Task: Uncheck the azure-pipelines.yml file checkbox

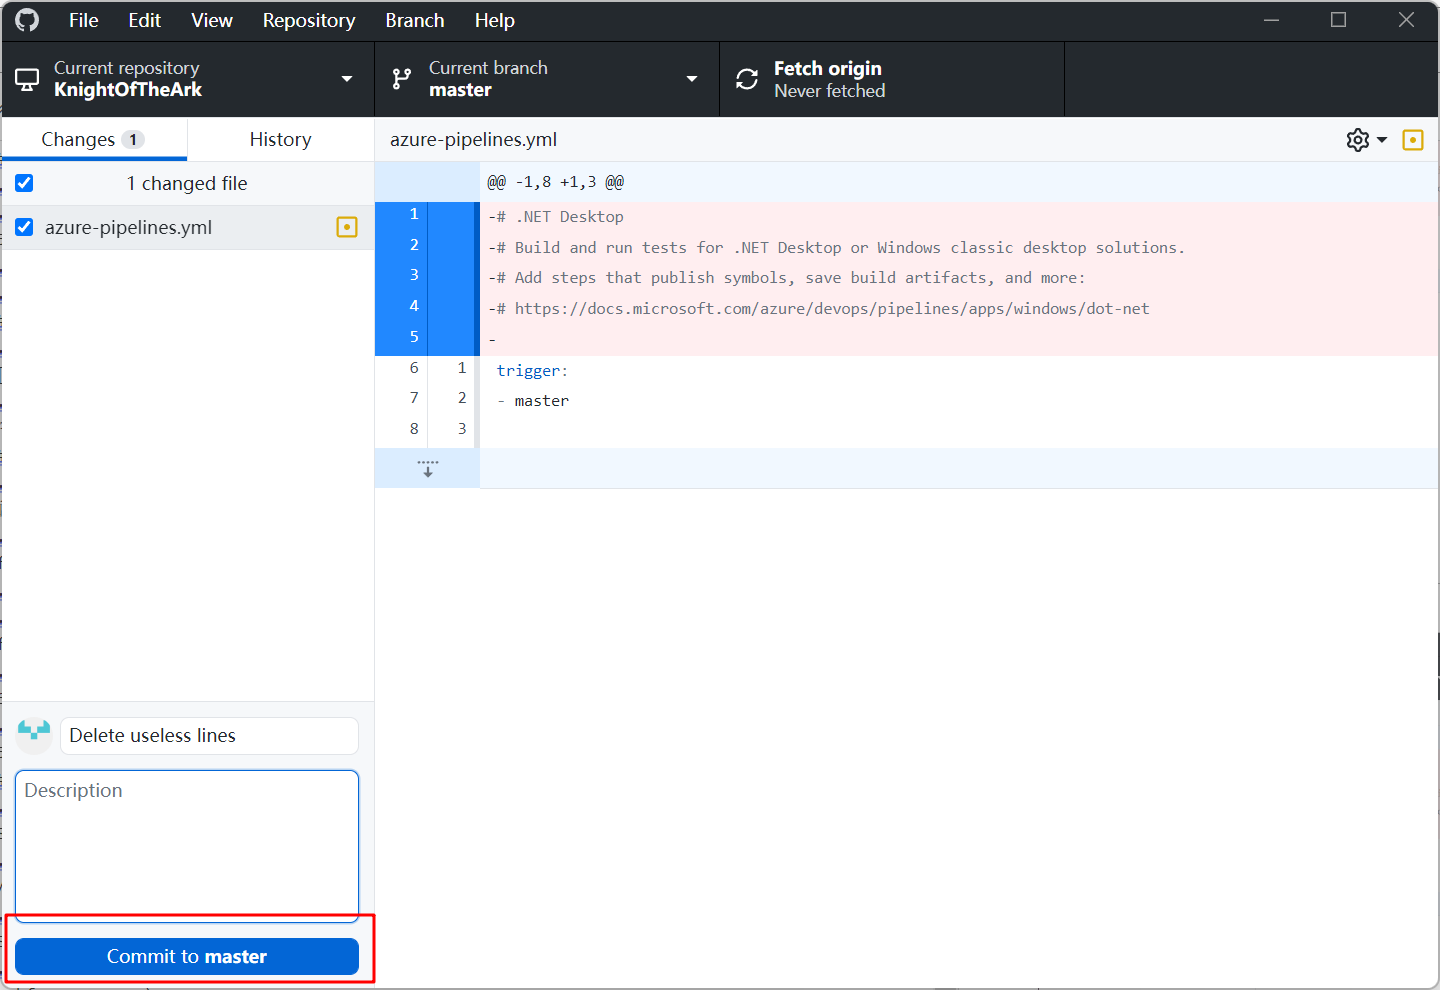Action: [x=24, y=227]
